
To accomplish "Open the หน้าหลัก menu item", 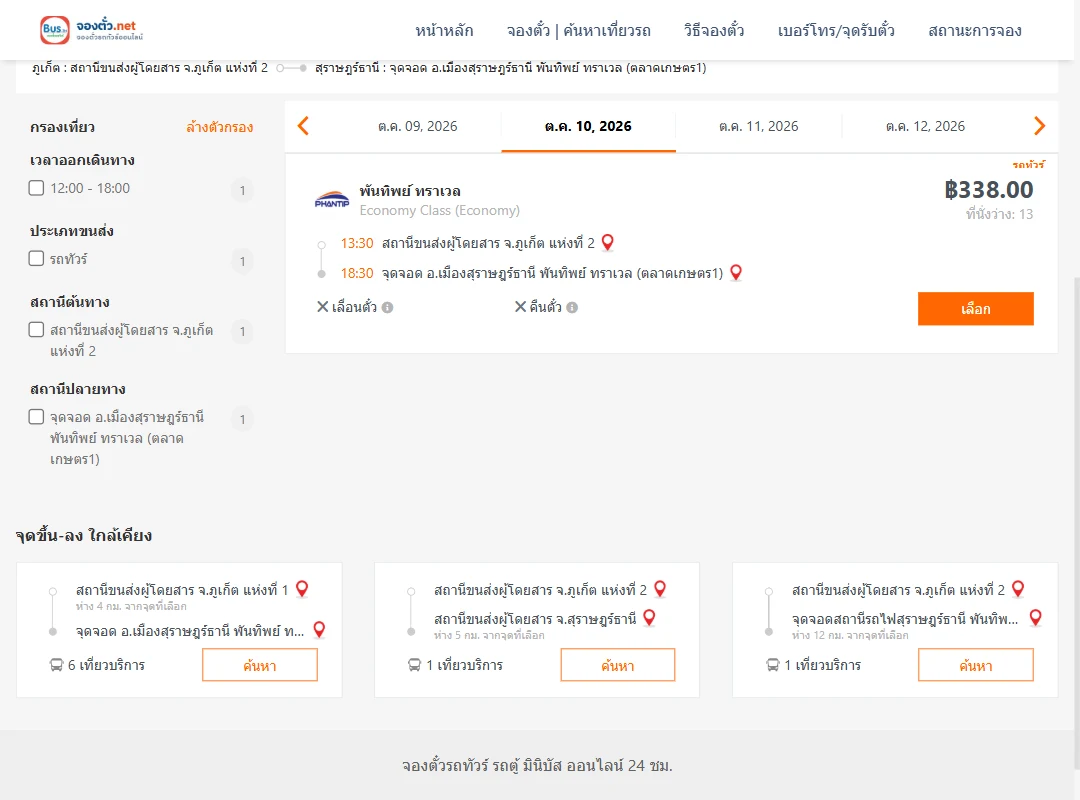I will click(x=444, y=30).
